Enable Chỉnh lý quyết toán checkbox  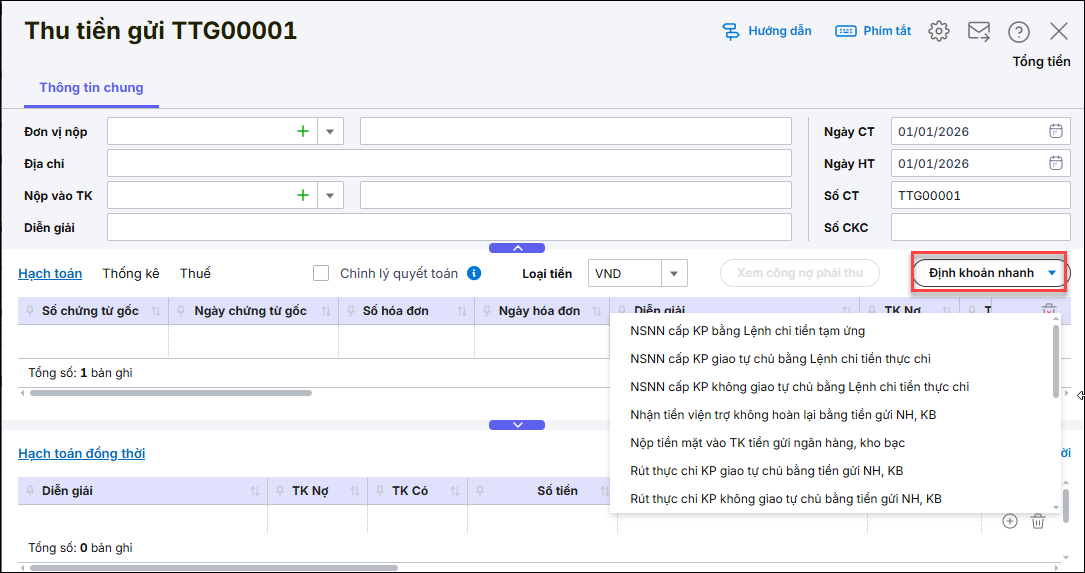point(321,273)
